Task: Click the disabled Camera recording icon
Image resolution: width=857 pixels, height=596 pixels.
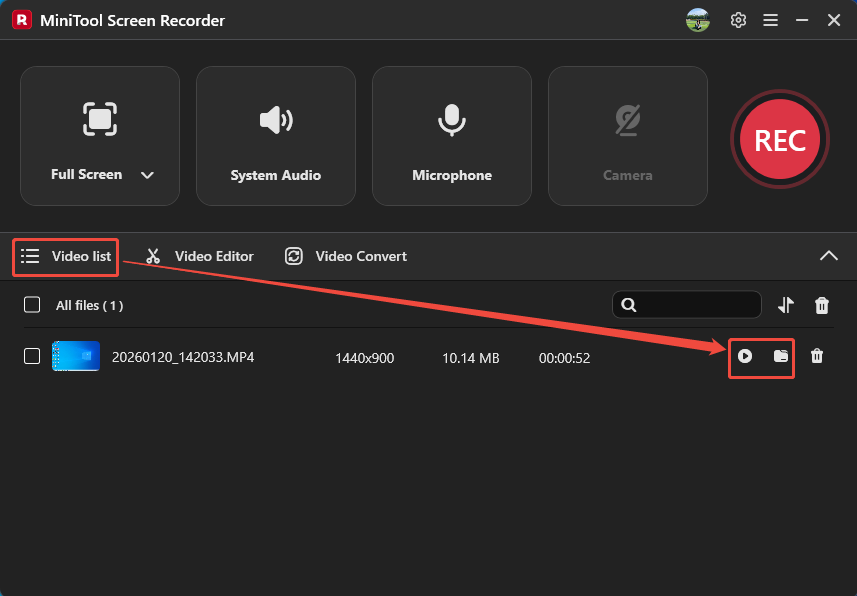Action: [627, 120]
